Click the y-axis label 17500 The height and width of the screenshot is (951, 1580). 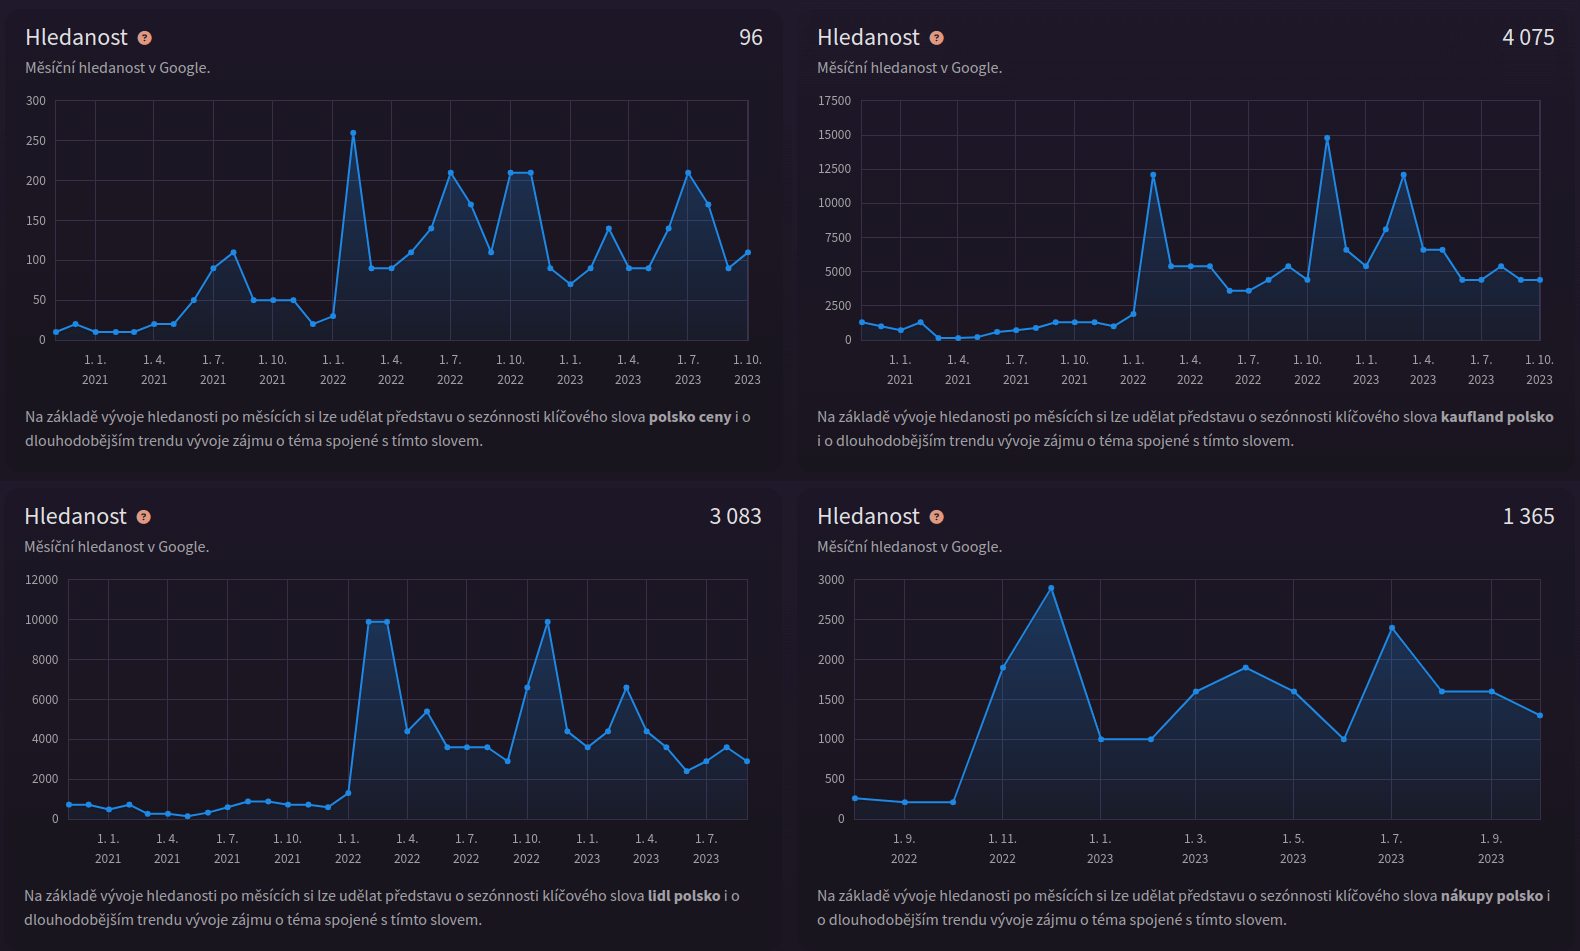[x=834, y=101]
